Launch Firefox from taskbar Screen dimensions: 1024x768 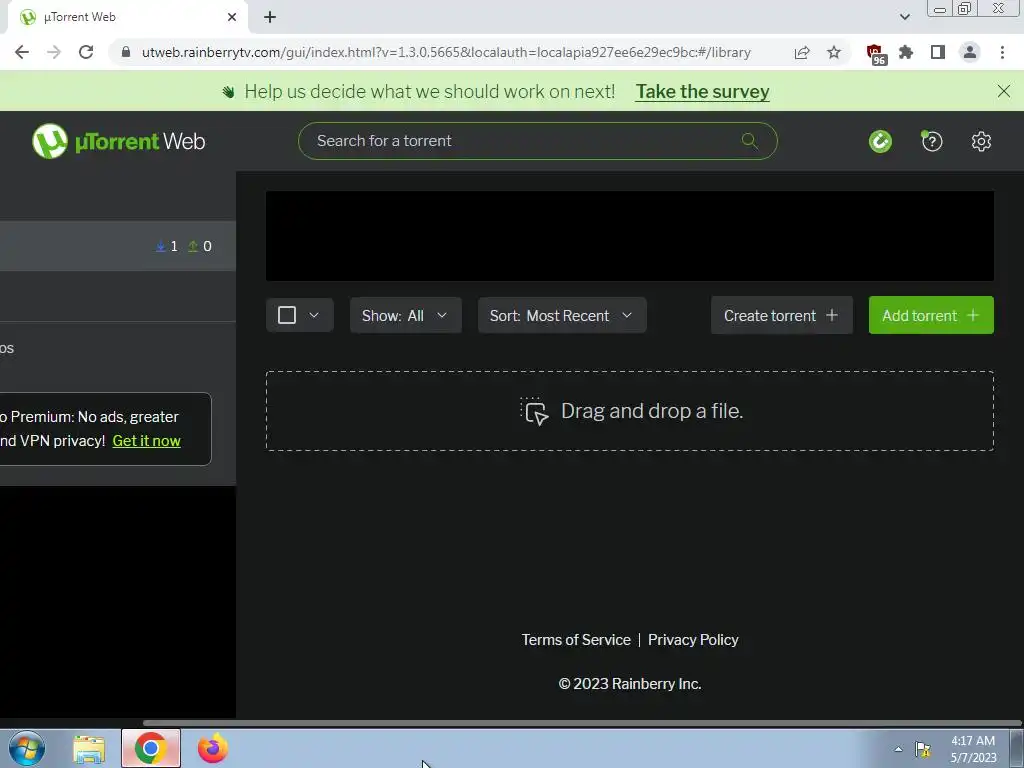[213, 748]
